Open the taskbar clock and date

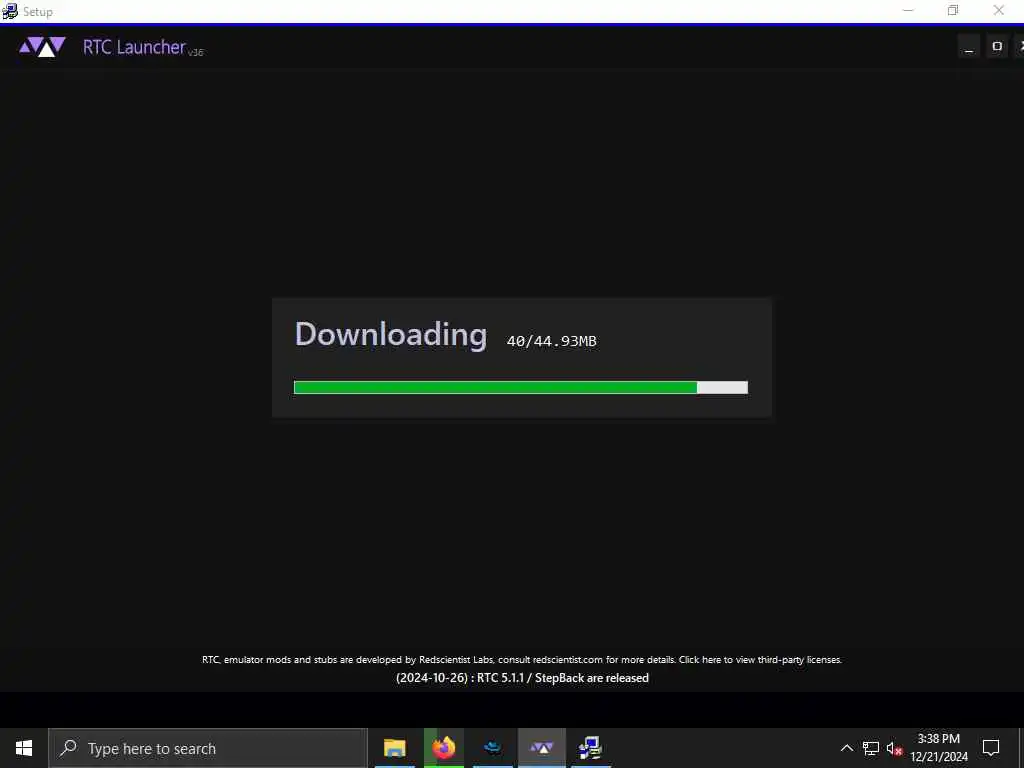(x=939, y=748)
